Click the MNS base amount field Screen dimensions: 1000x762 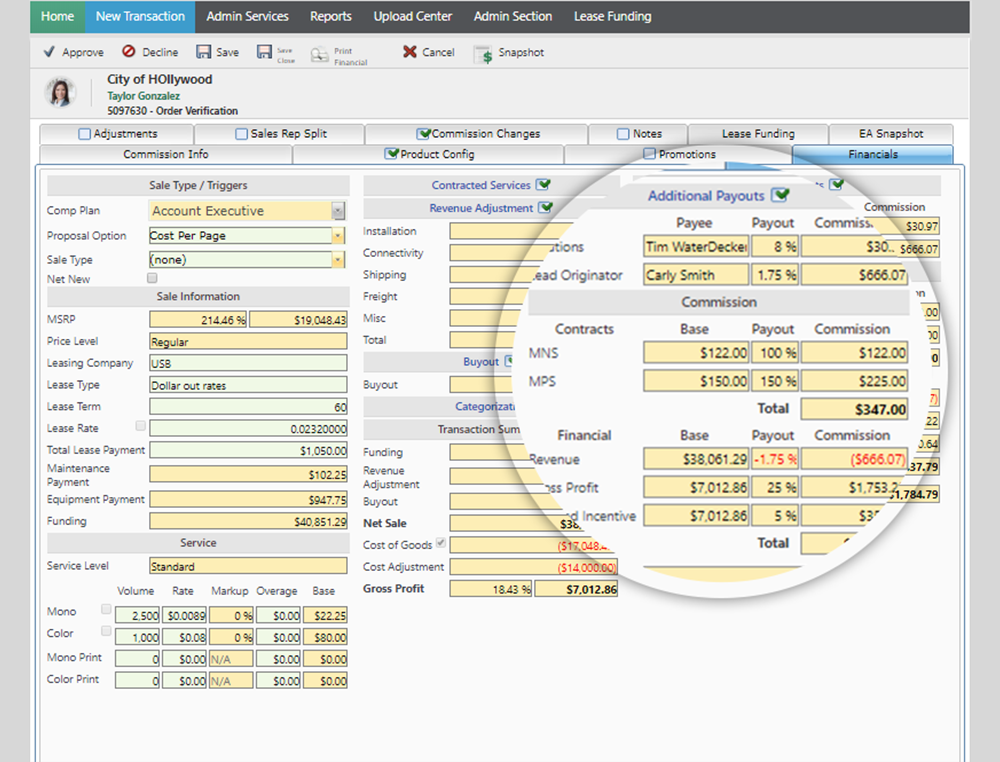tap(696, 353)
